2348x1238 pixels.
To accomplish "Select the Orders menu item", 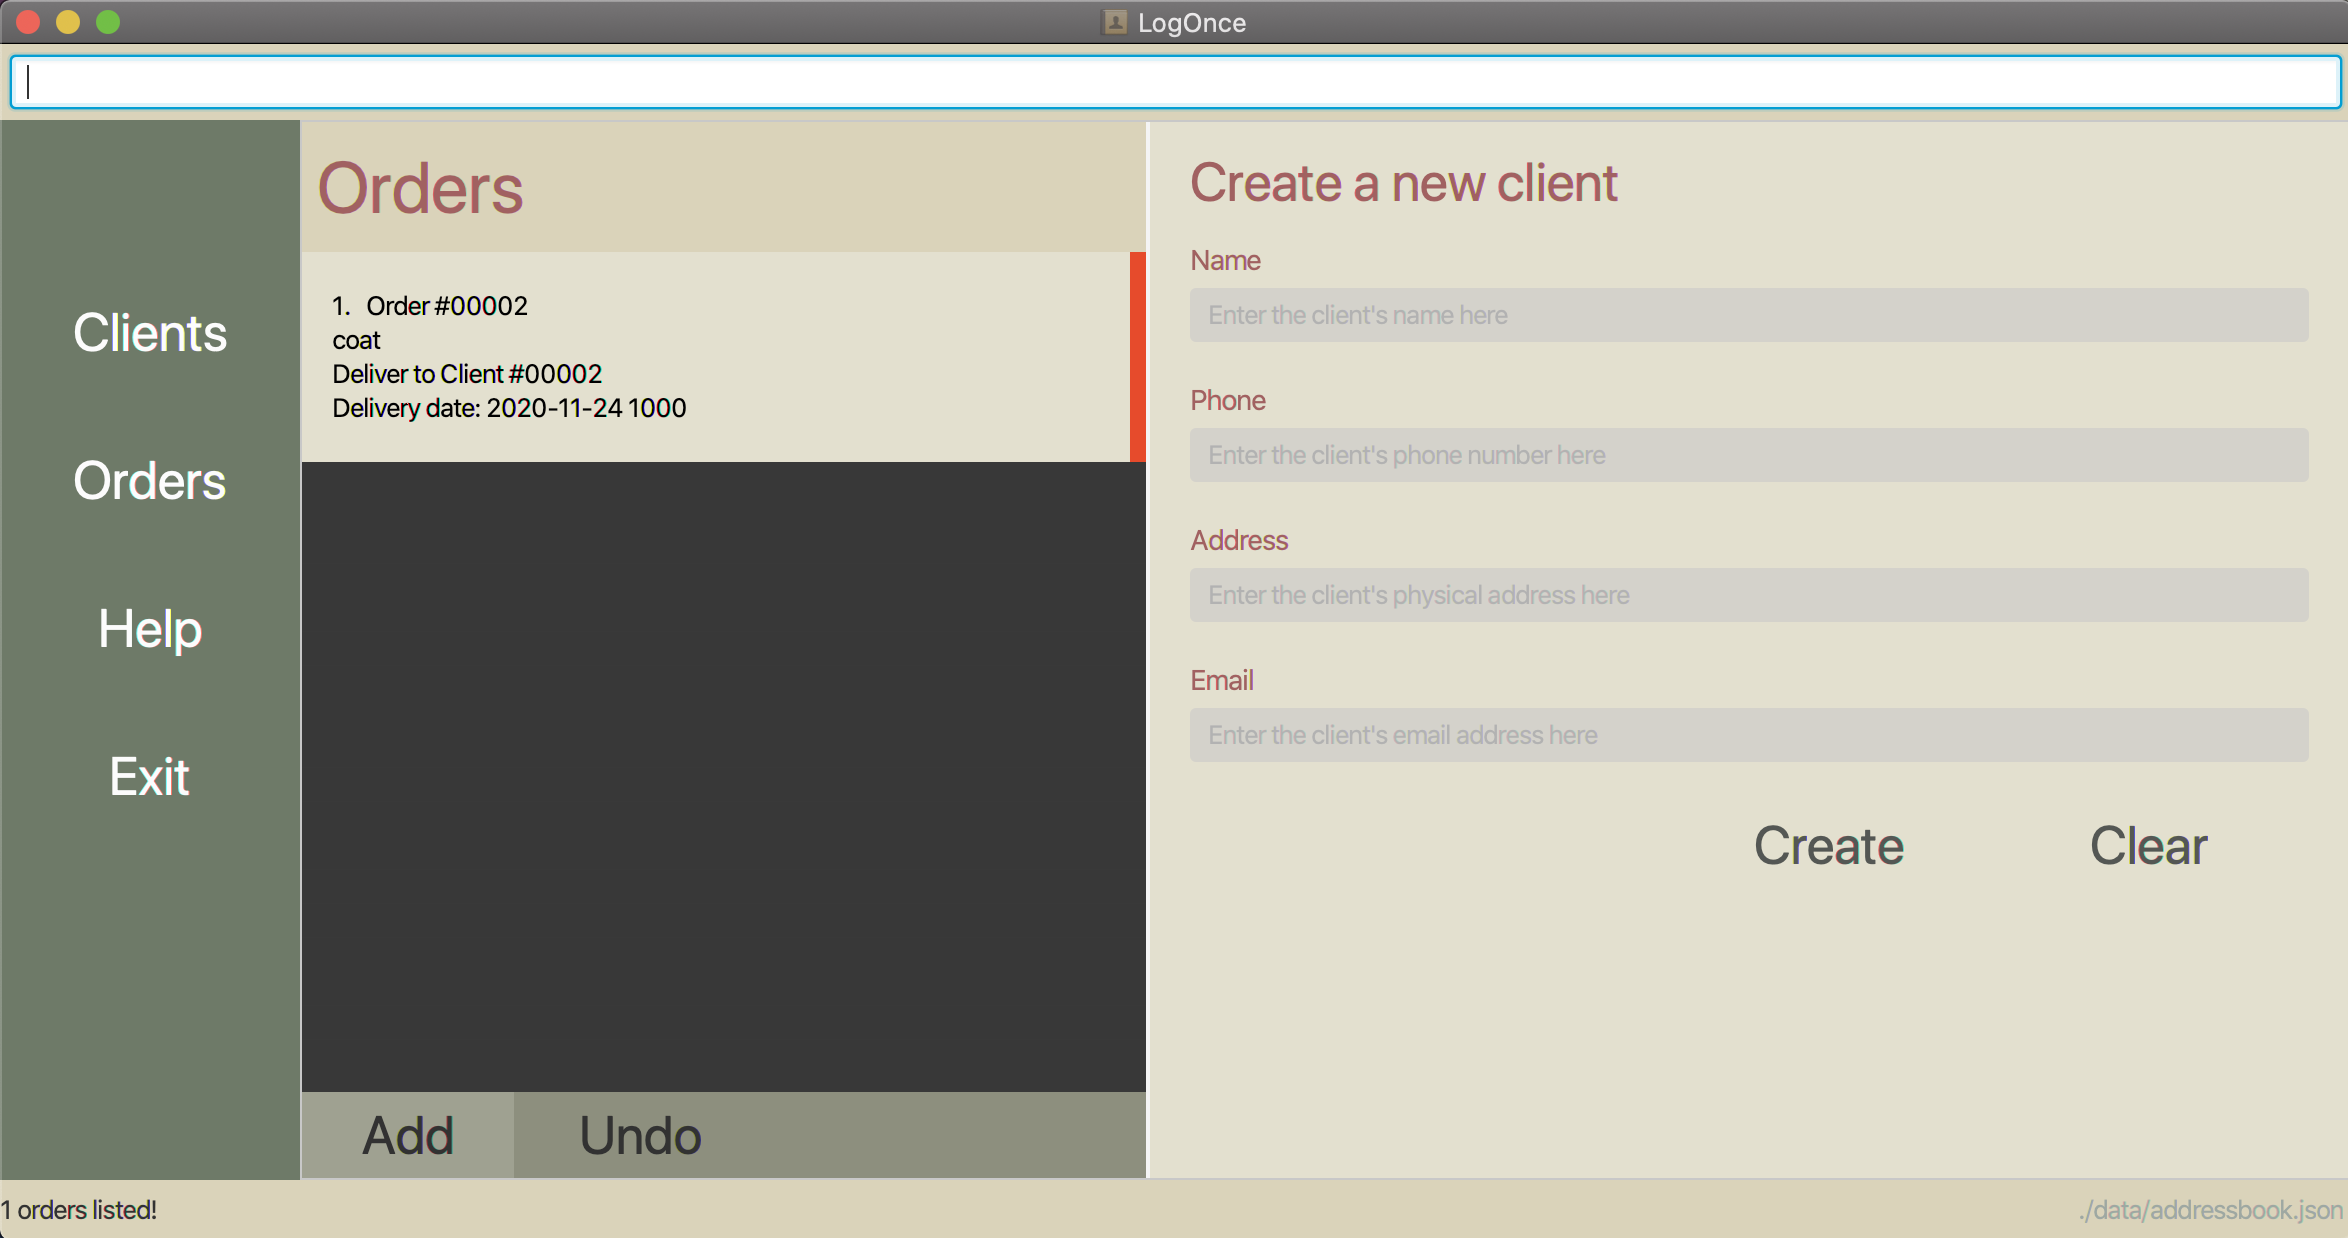I will tap(149, 478).
